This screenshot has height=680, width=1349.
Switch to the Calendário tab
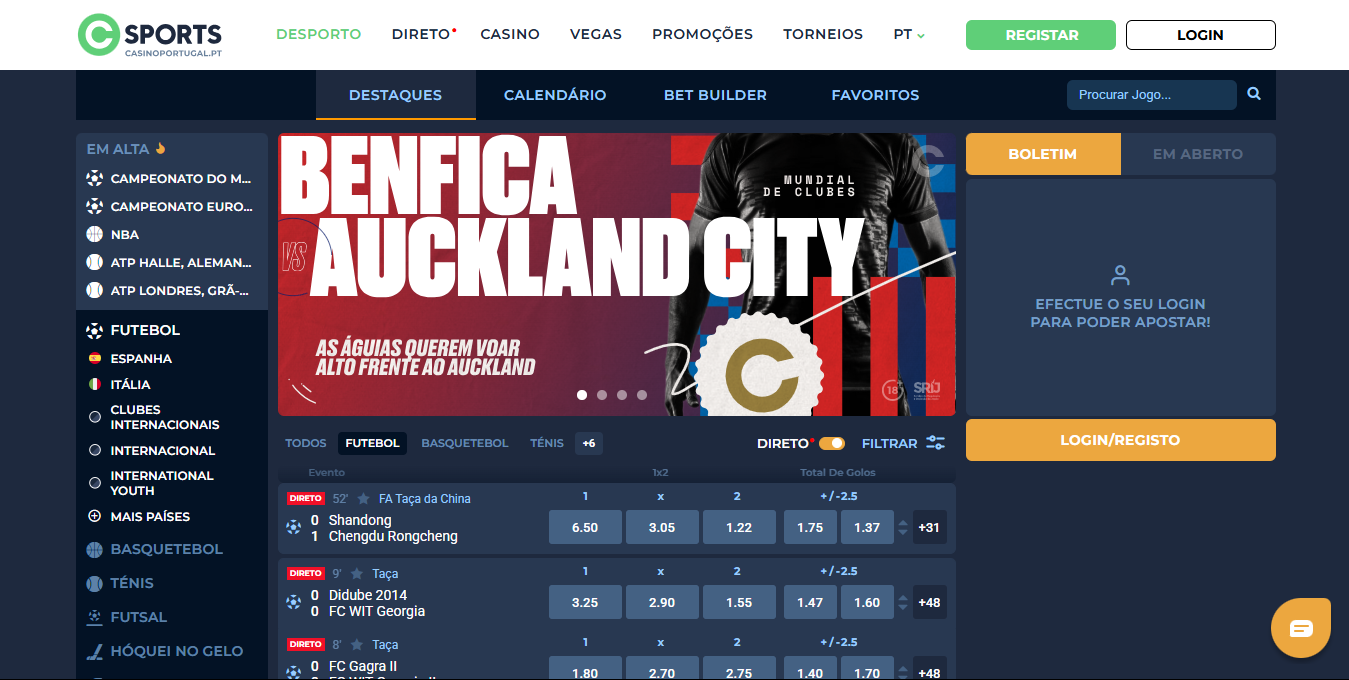(x=555, y=95)
